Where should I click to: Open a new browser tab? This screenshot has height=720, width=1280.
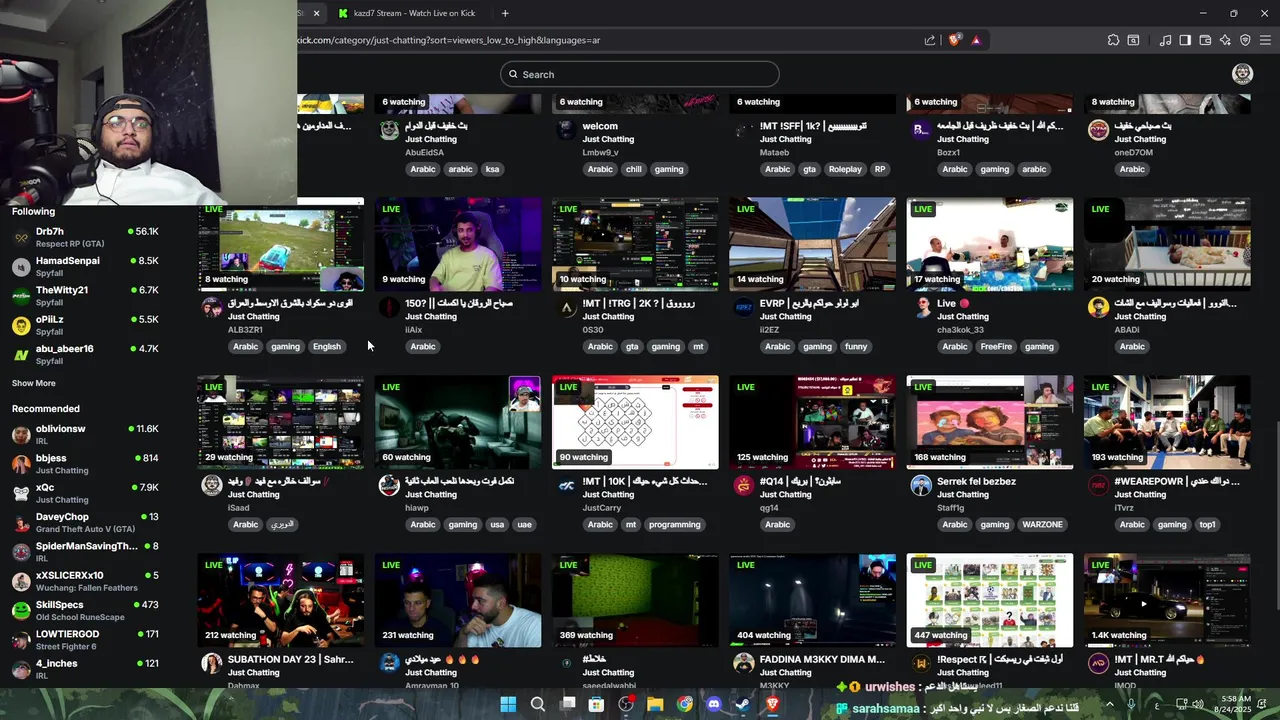pyautogui.click(x=505, y=13)
